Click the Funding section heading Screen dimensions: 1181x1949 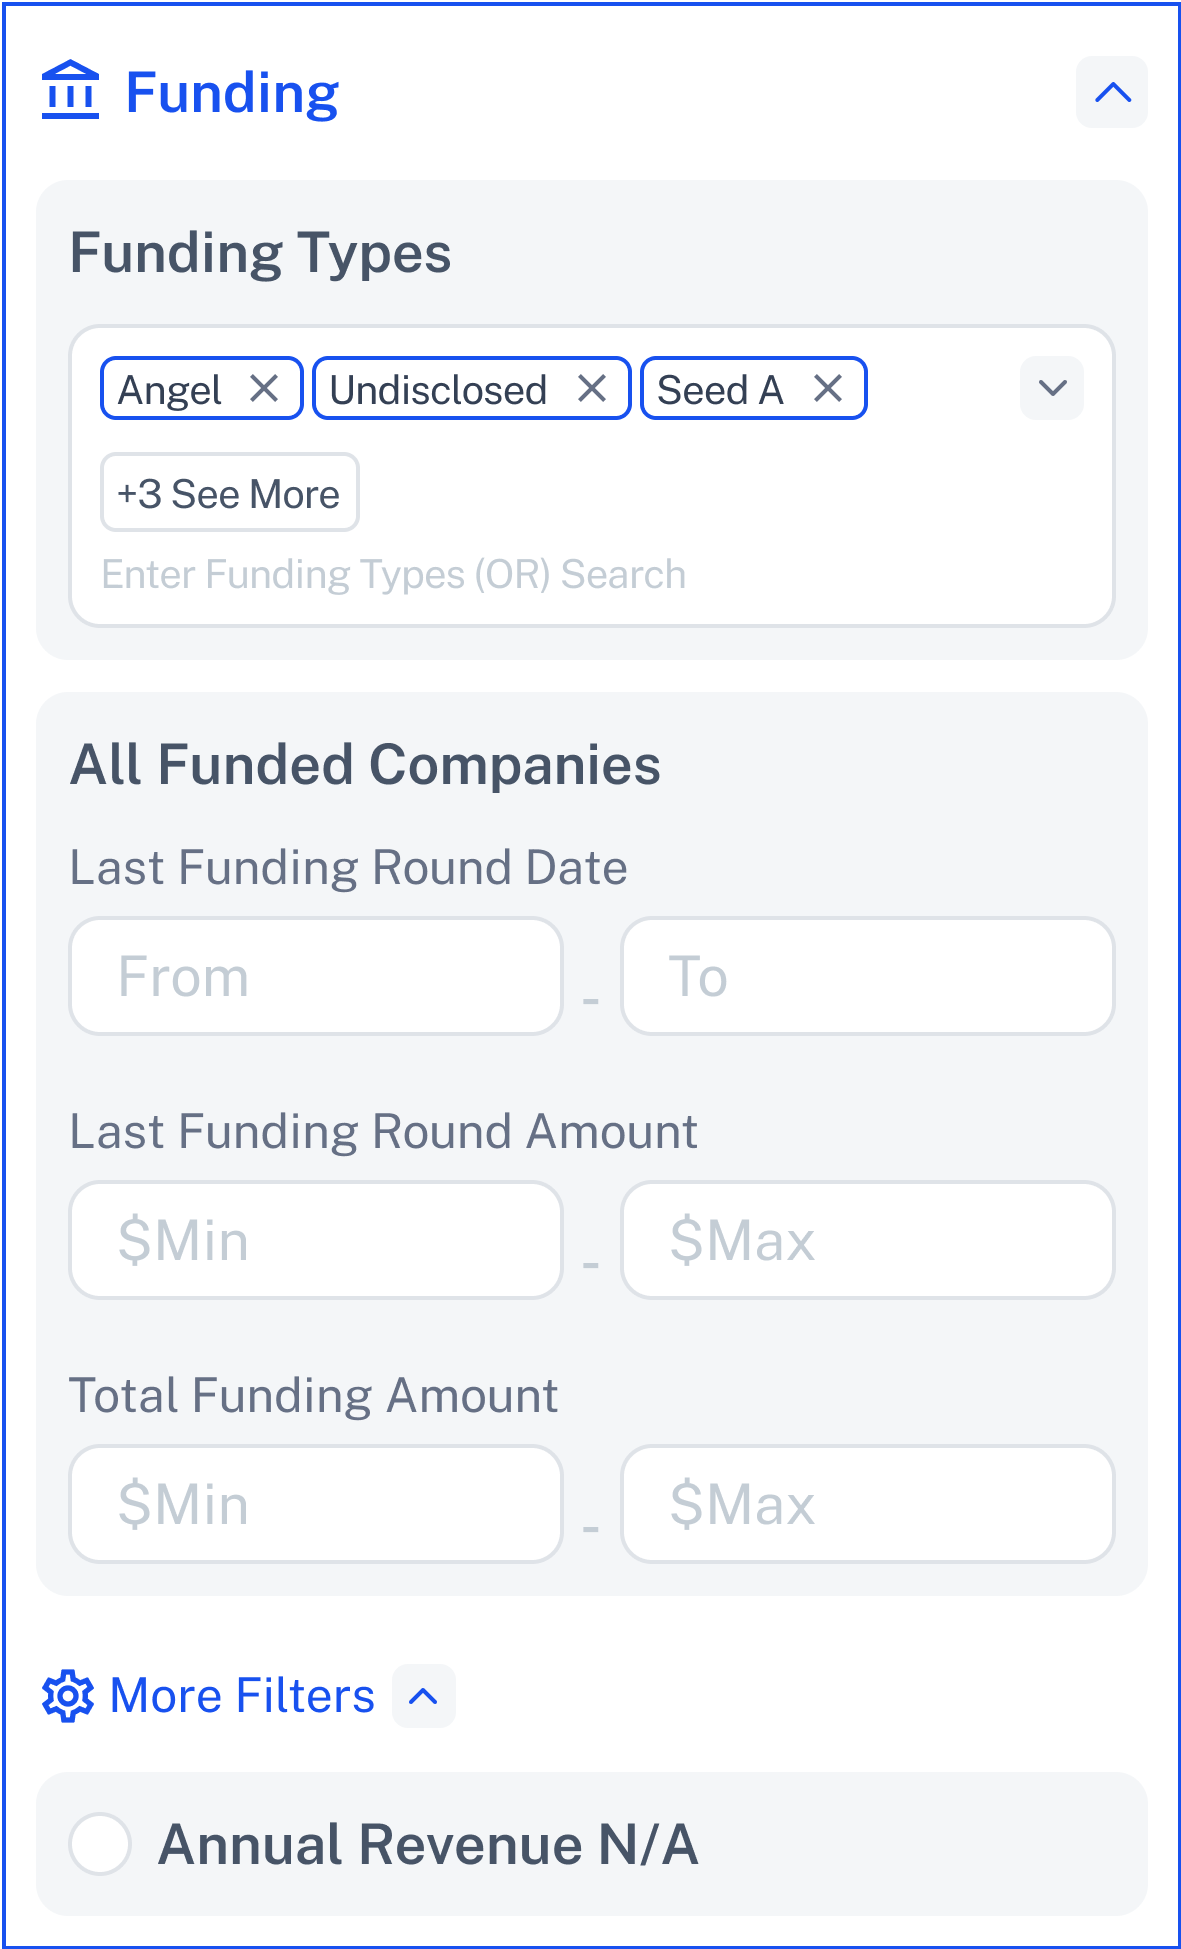(232, 93)
